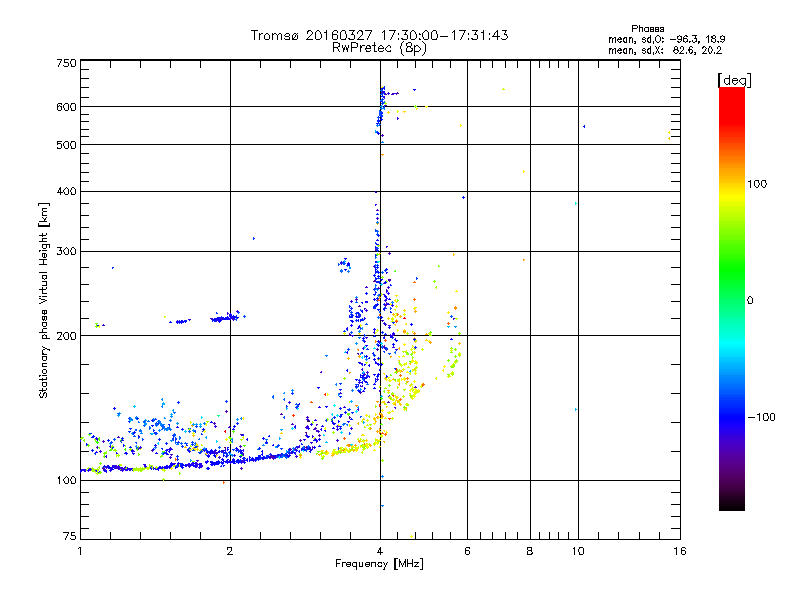Click the black bottom of the phase colorbar

(x=732, y=503)
